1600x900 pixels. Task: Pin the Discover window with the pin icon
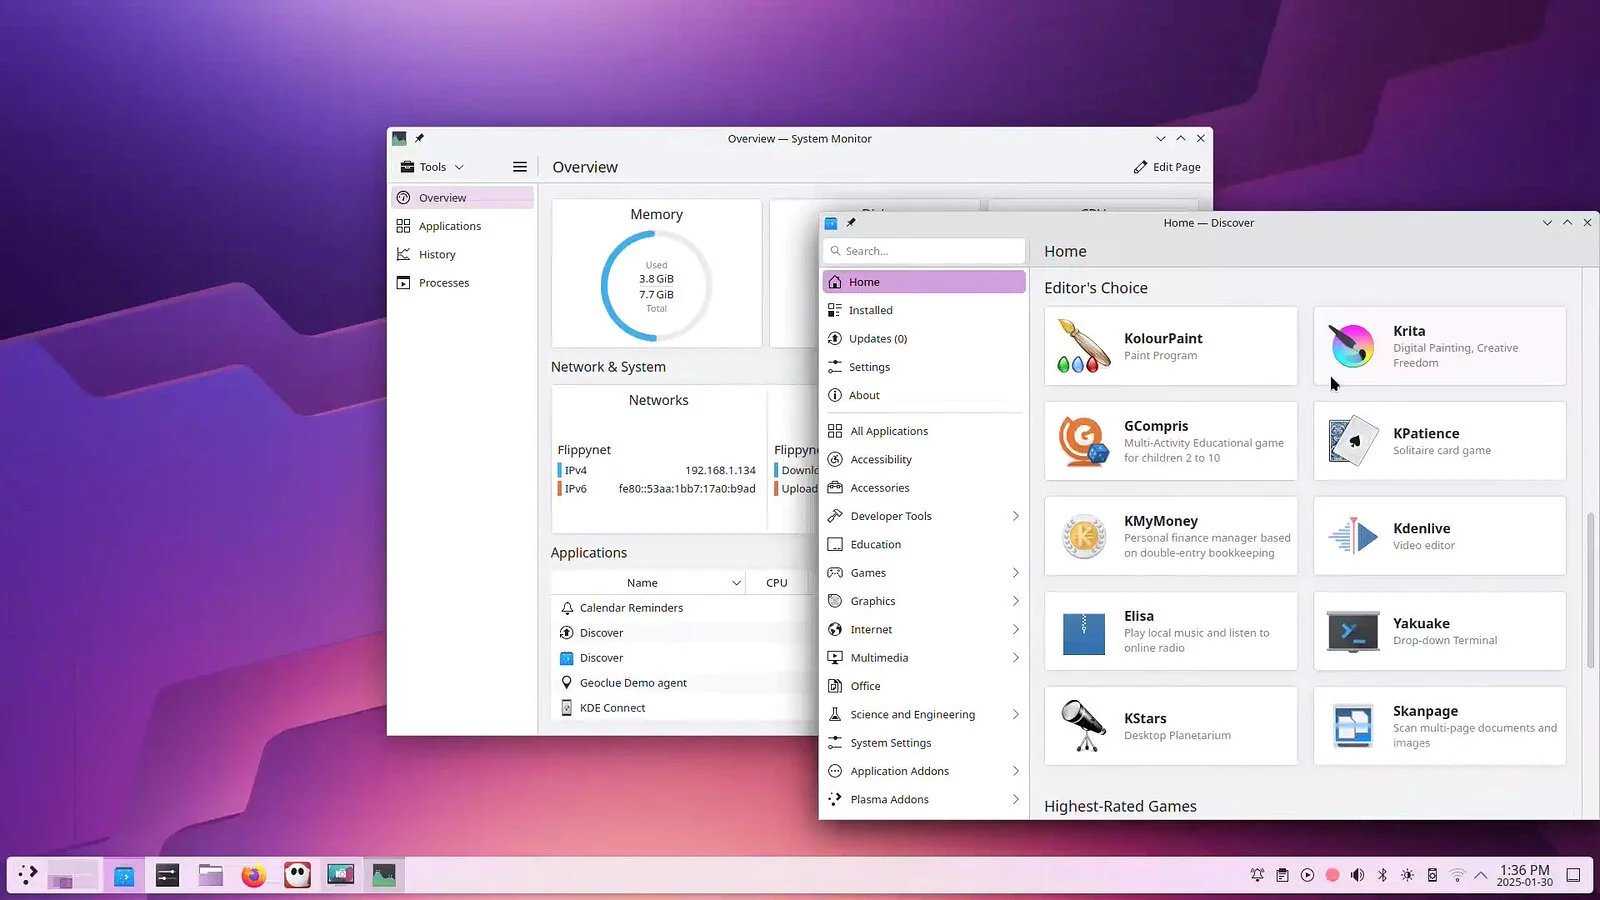tap(851, 223)
